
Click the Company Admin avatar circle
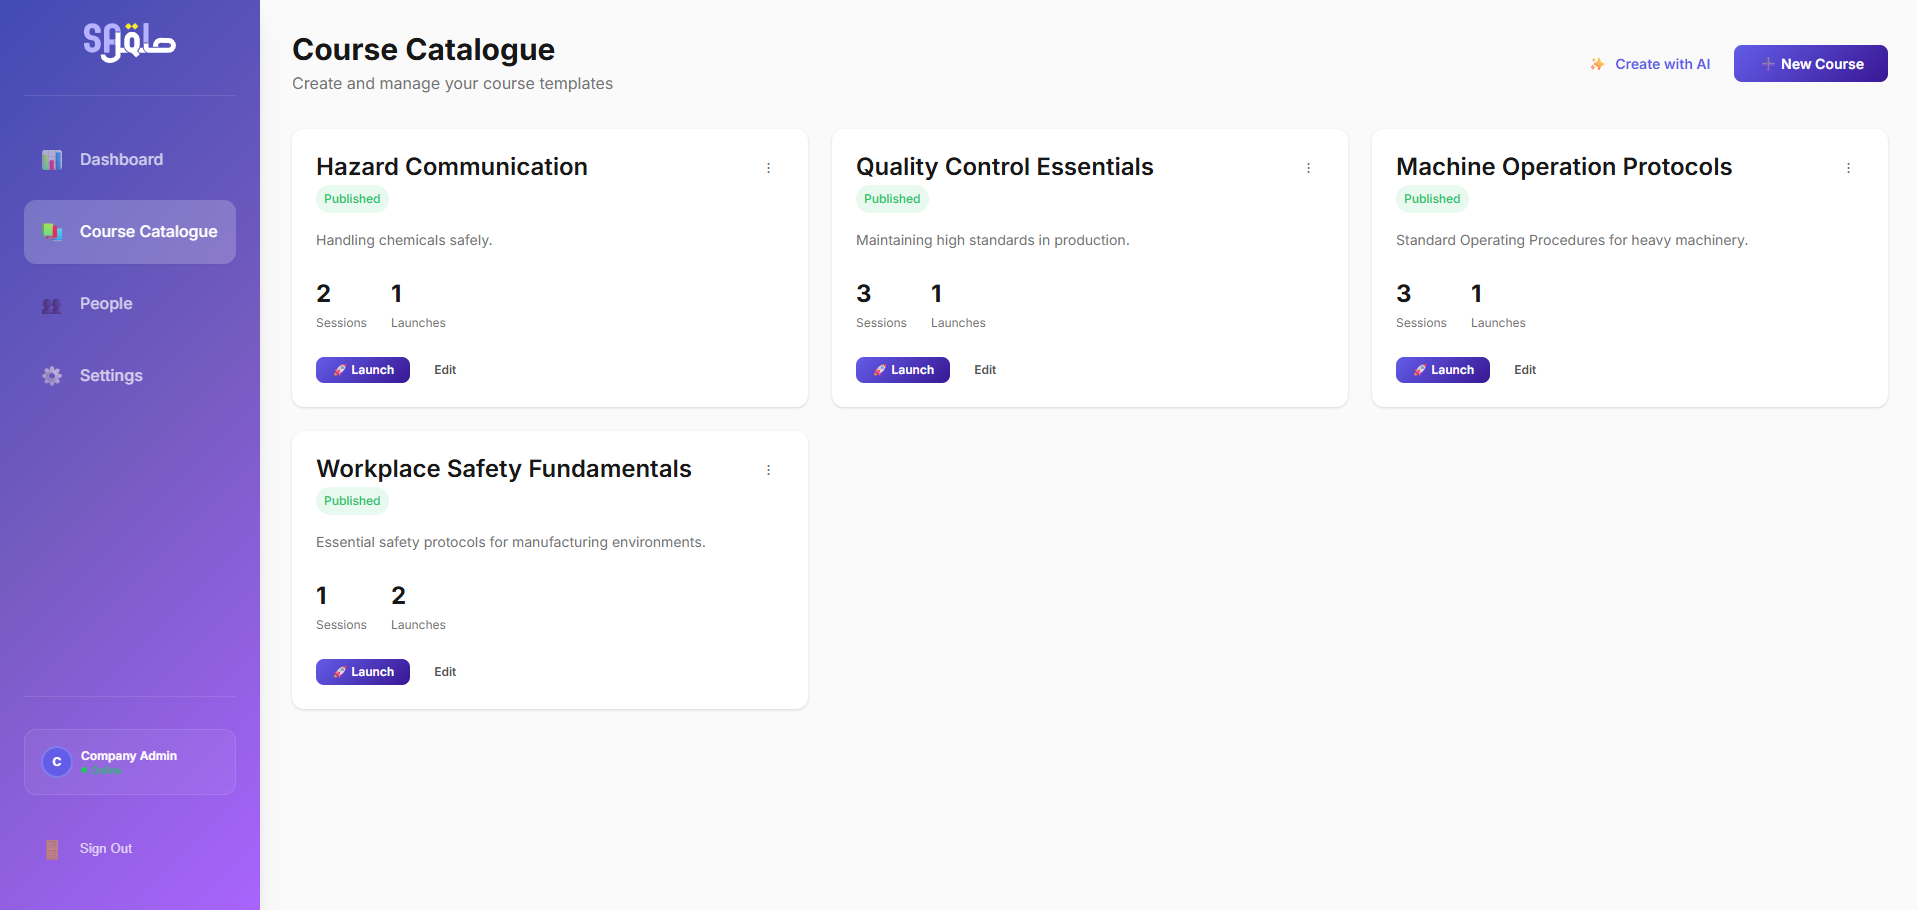click(x=56, y=761)
